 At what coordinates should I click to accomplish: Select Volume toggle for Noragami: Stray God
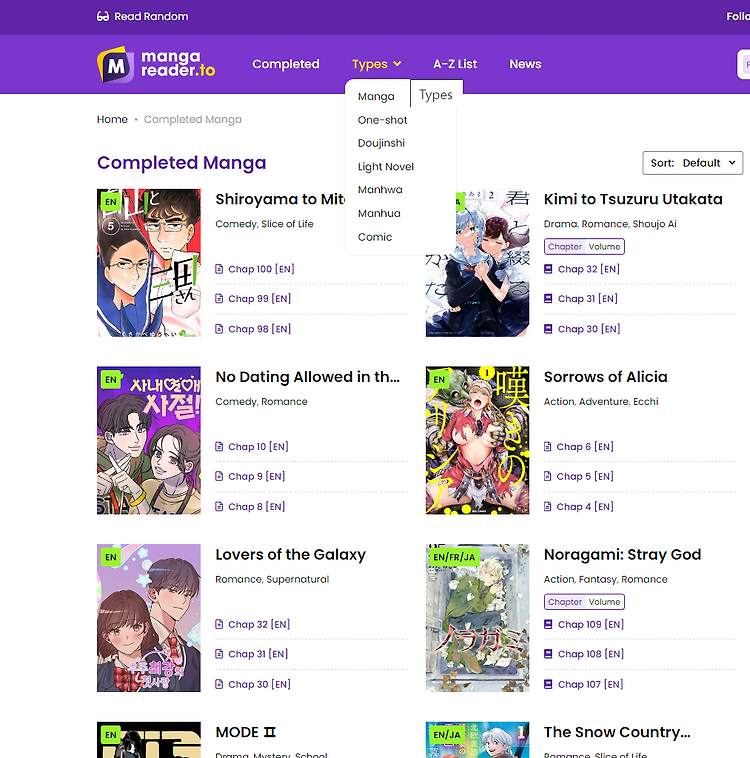(604, 602)
